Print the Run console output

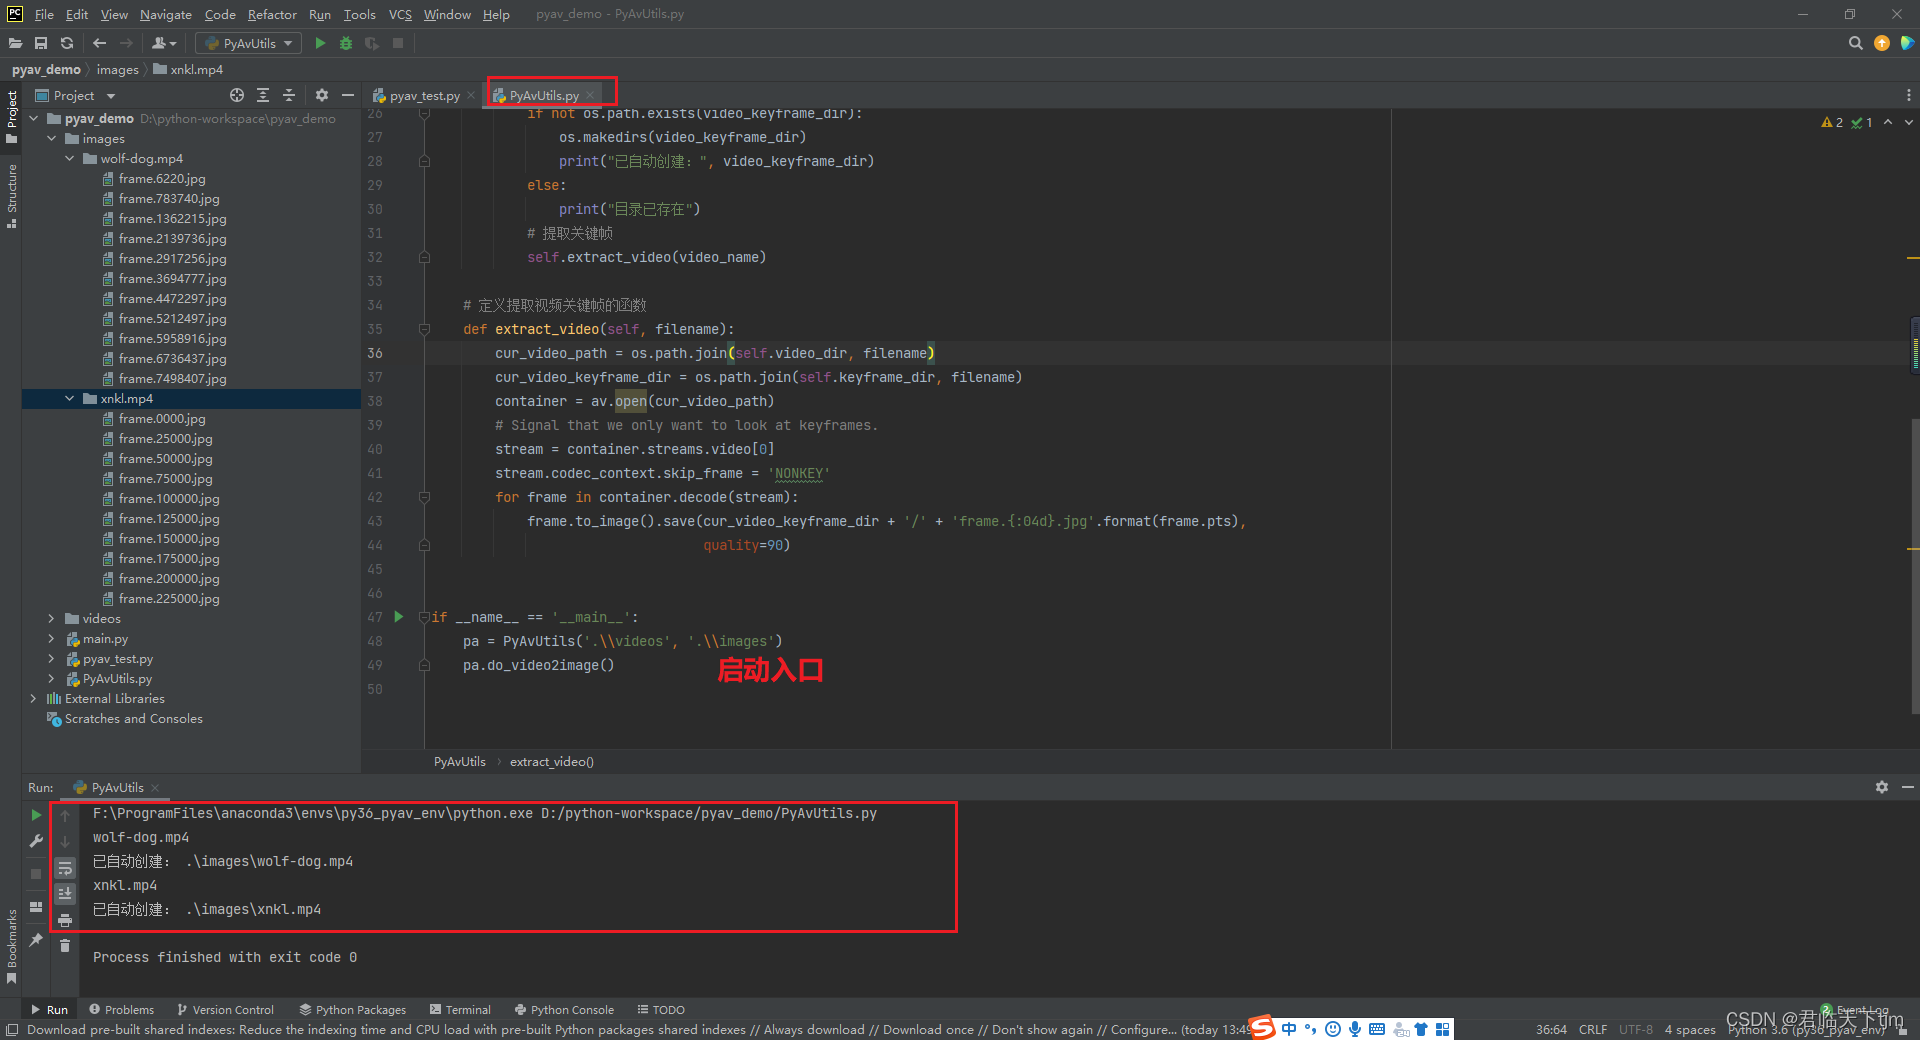click(65, 920)
